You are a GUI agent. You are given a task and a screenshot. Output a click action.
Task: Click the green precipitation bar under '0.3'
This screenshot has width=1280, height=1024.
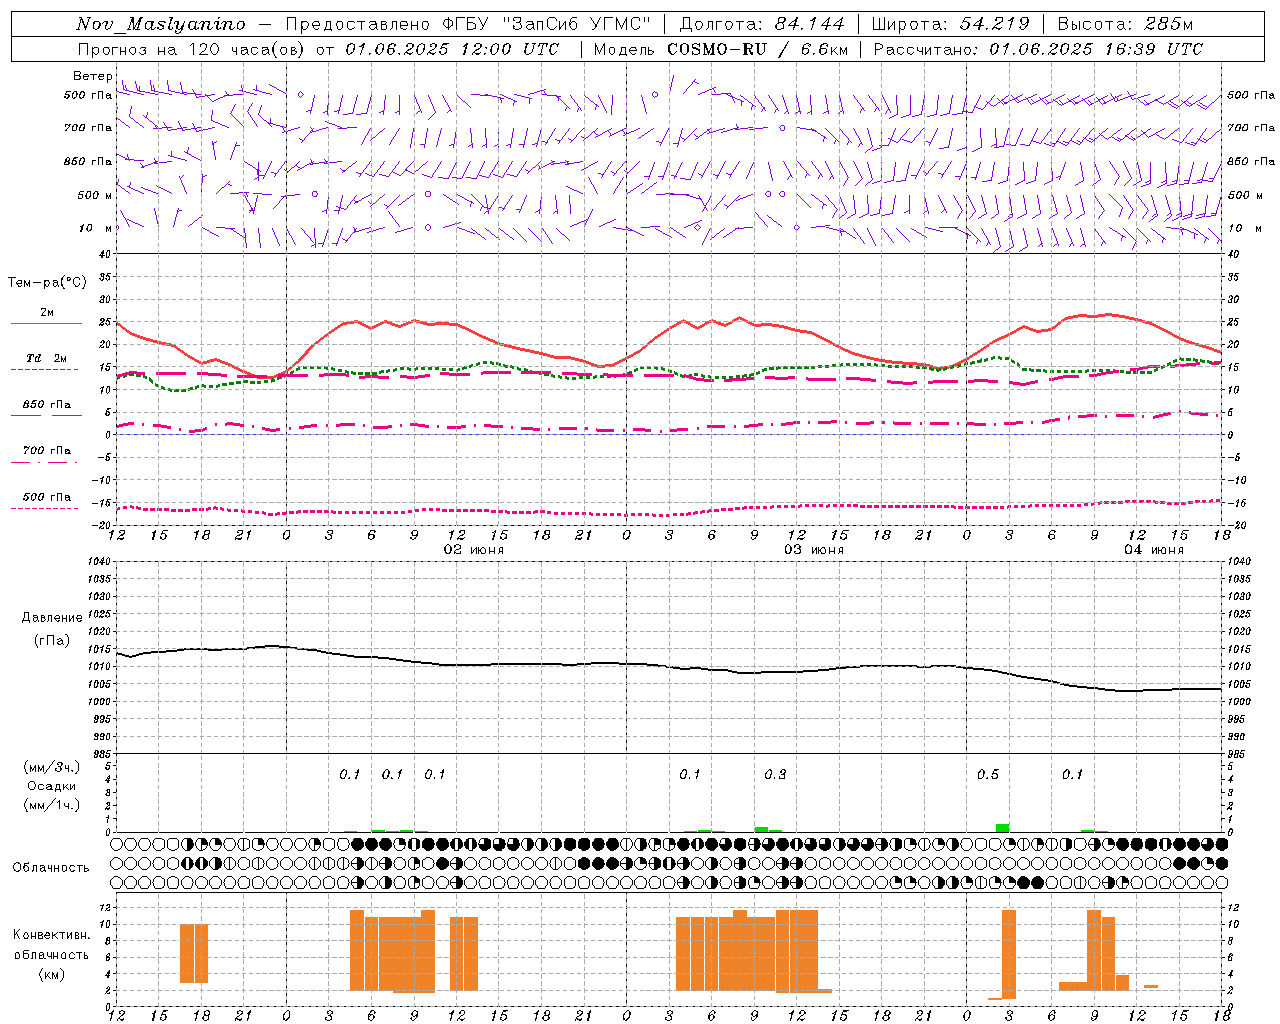[761, 829]
